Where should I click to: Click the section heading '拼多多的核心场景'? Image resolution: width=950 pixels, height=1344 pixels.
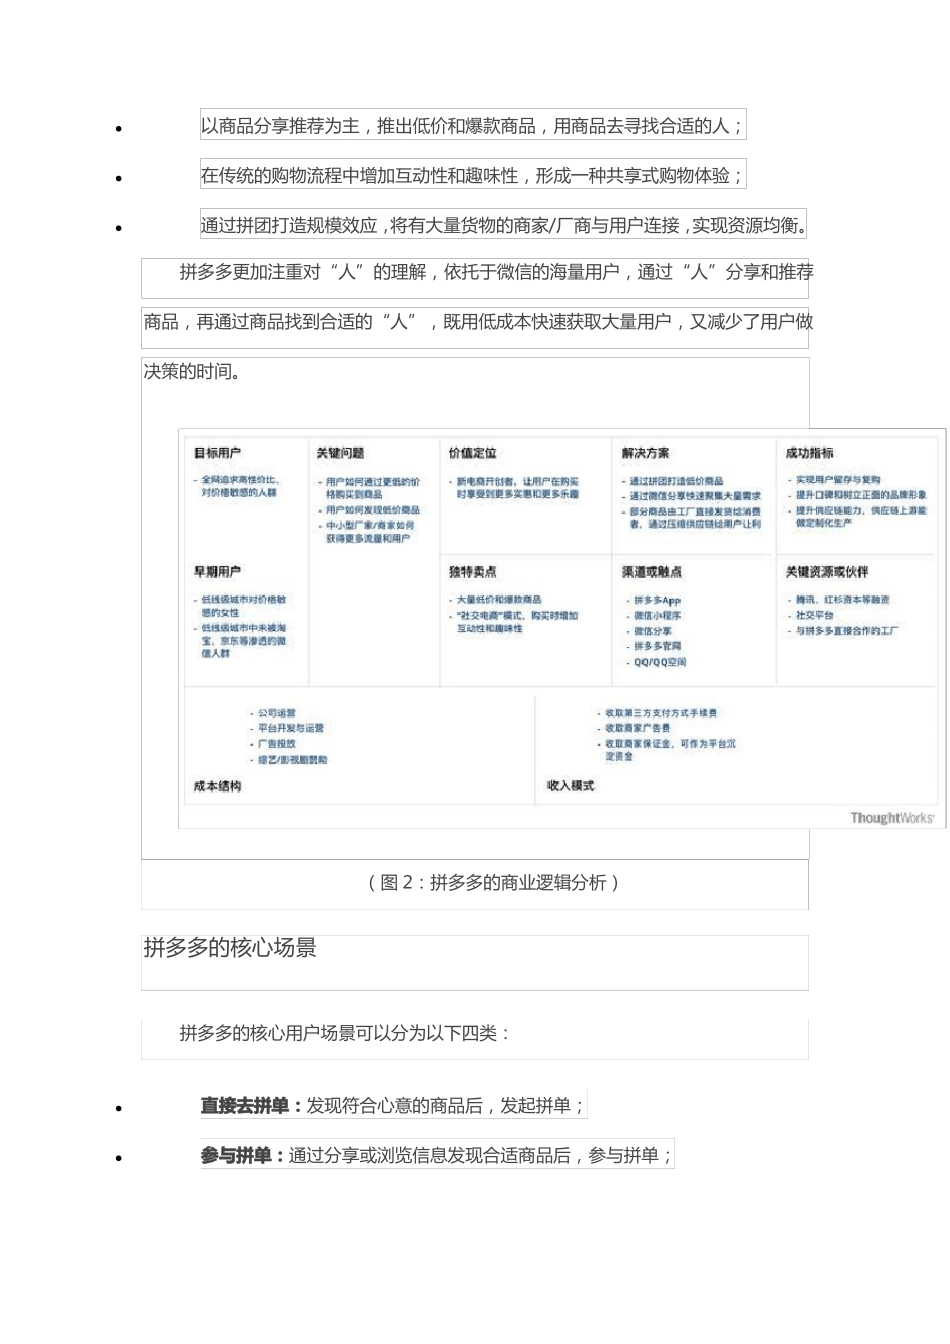(230, 948)
